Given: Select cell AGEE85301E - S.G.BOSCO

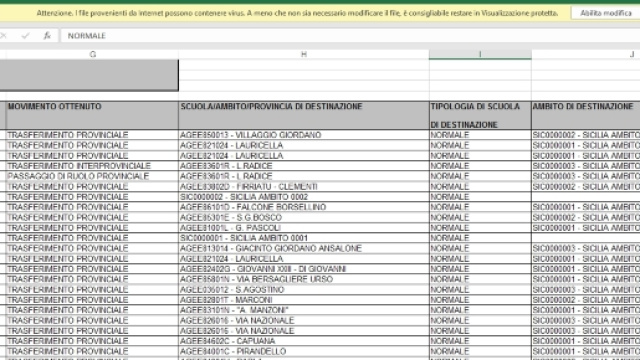Looking at the screenshot, I should coord(304,218).
